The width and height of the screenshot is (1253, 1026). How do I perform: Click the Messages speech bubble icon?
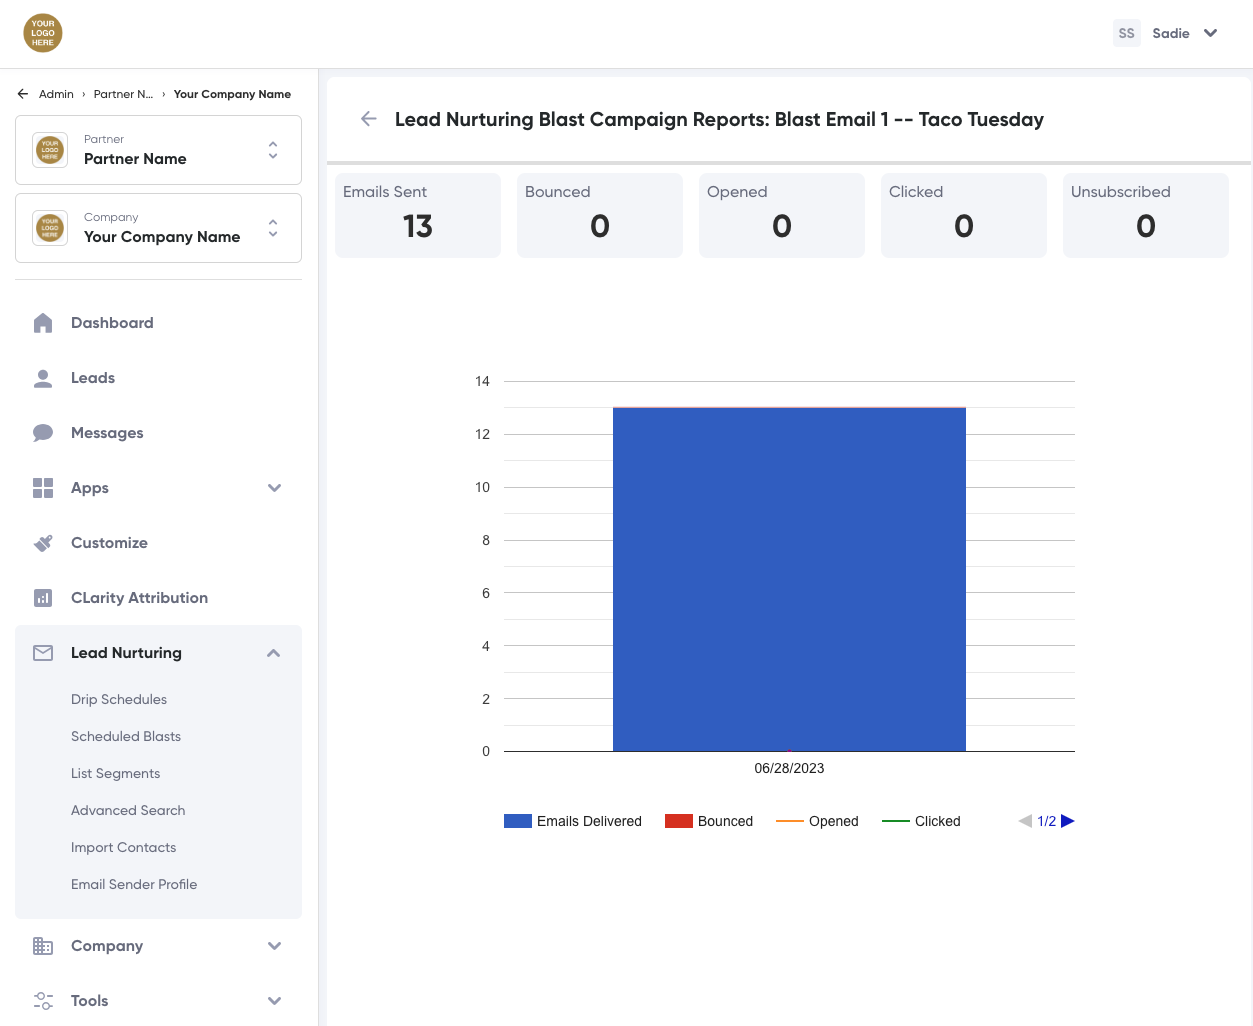click(43, 433)
